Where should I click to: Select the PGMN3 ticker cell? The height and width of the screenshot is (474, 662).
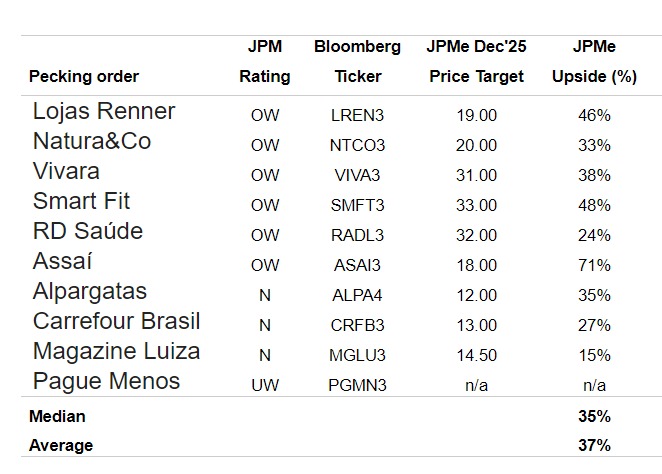[x=357, y=385]
